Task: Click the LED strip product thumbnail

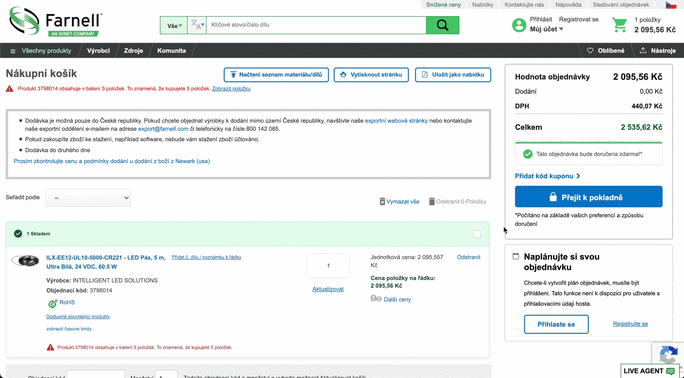Action: 25,261
